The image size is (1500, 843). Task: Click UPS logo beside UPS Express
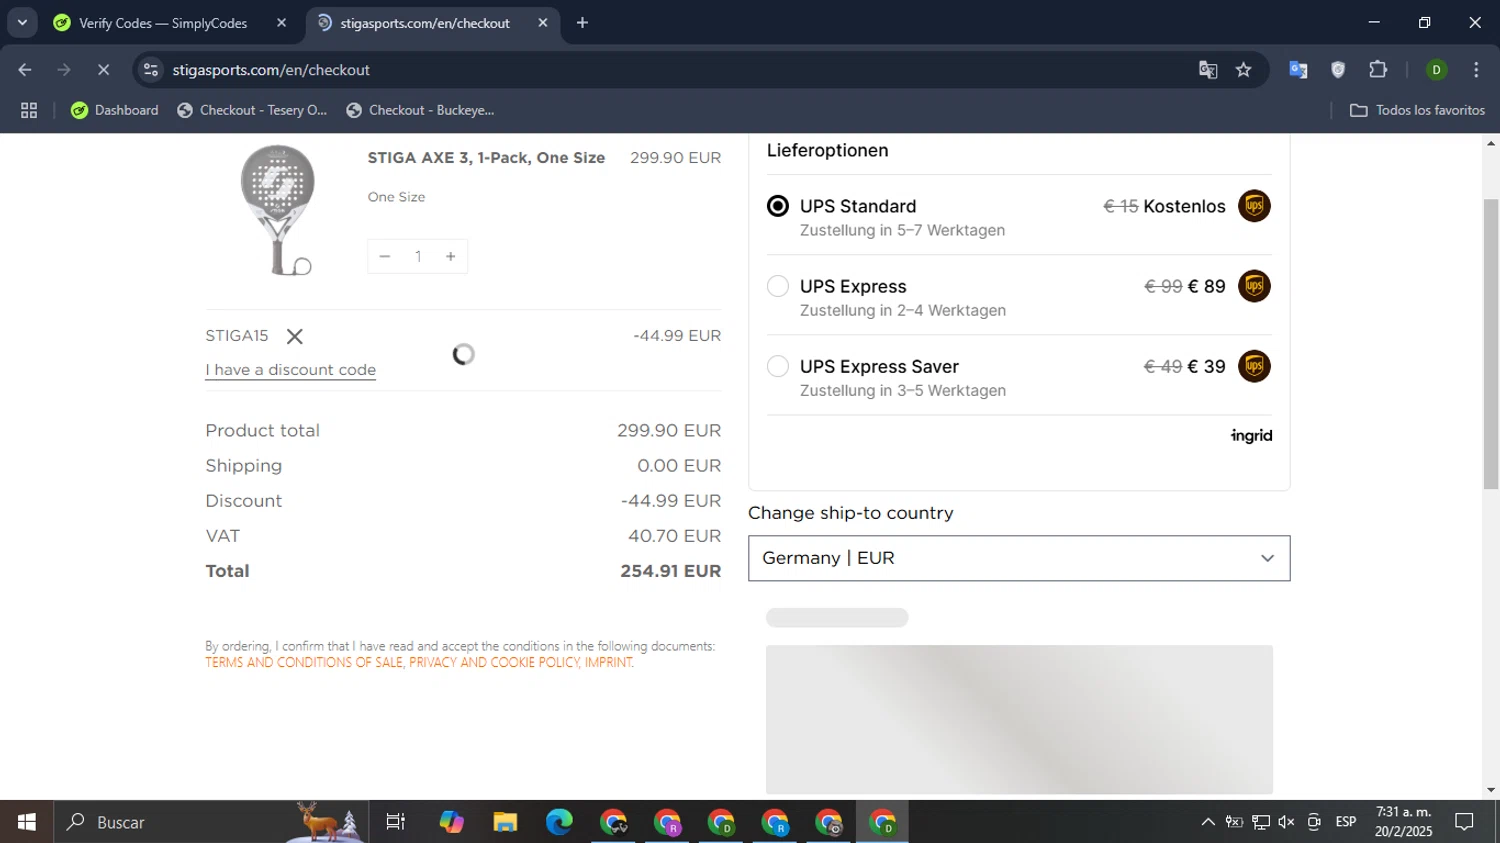[1254, 286]
